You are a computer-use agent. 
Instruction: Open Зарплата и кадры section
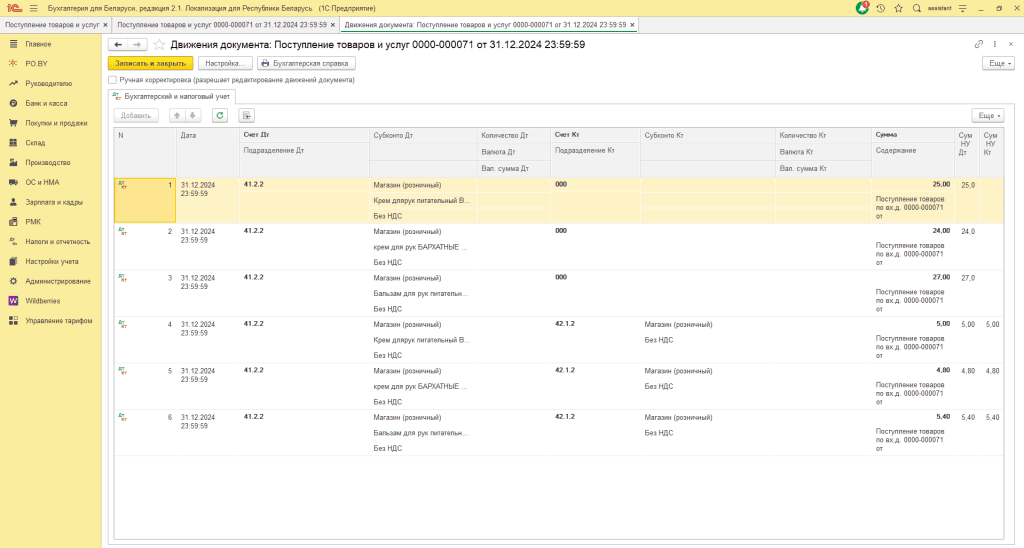point(54,202)
